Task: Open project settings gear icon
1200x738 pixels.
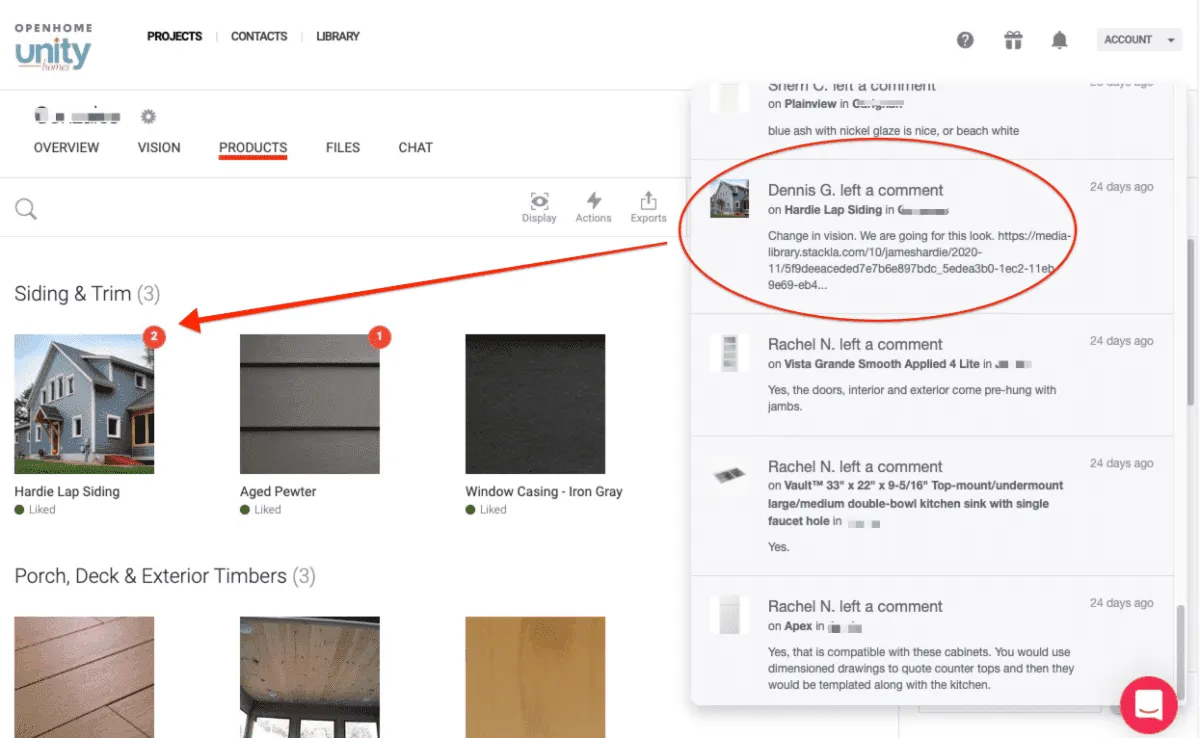Action: pos(148,117)
